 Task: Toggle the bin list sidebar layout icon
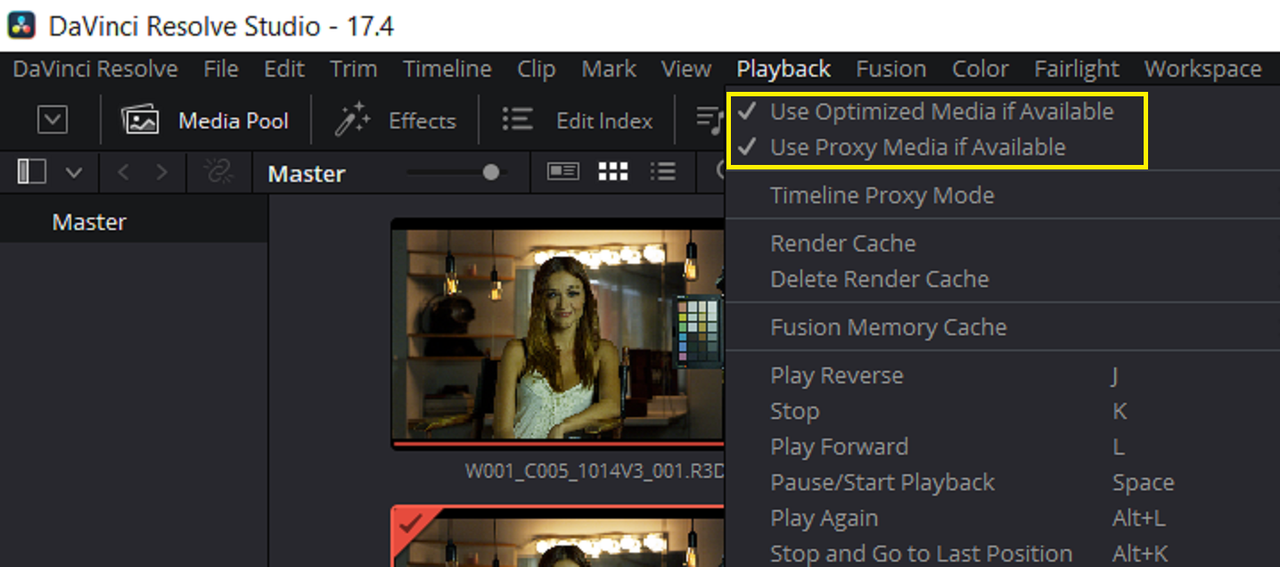(x=32, y=172)
